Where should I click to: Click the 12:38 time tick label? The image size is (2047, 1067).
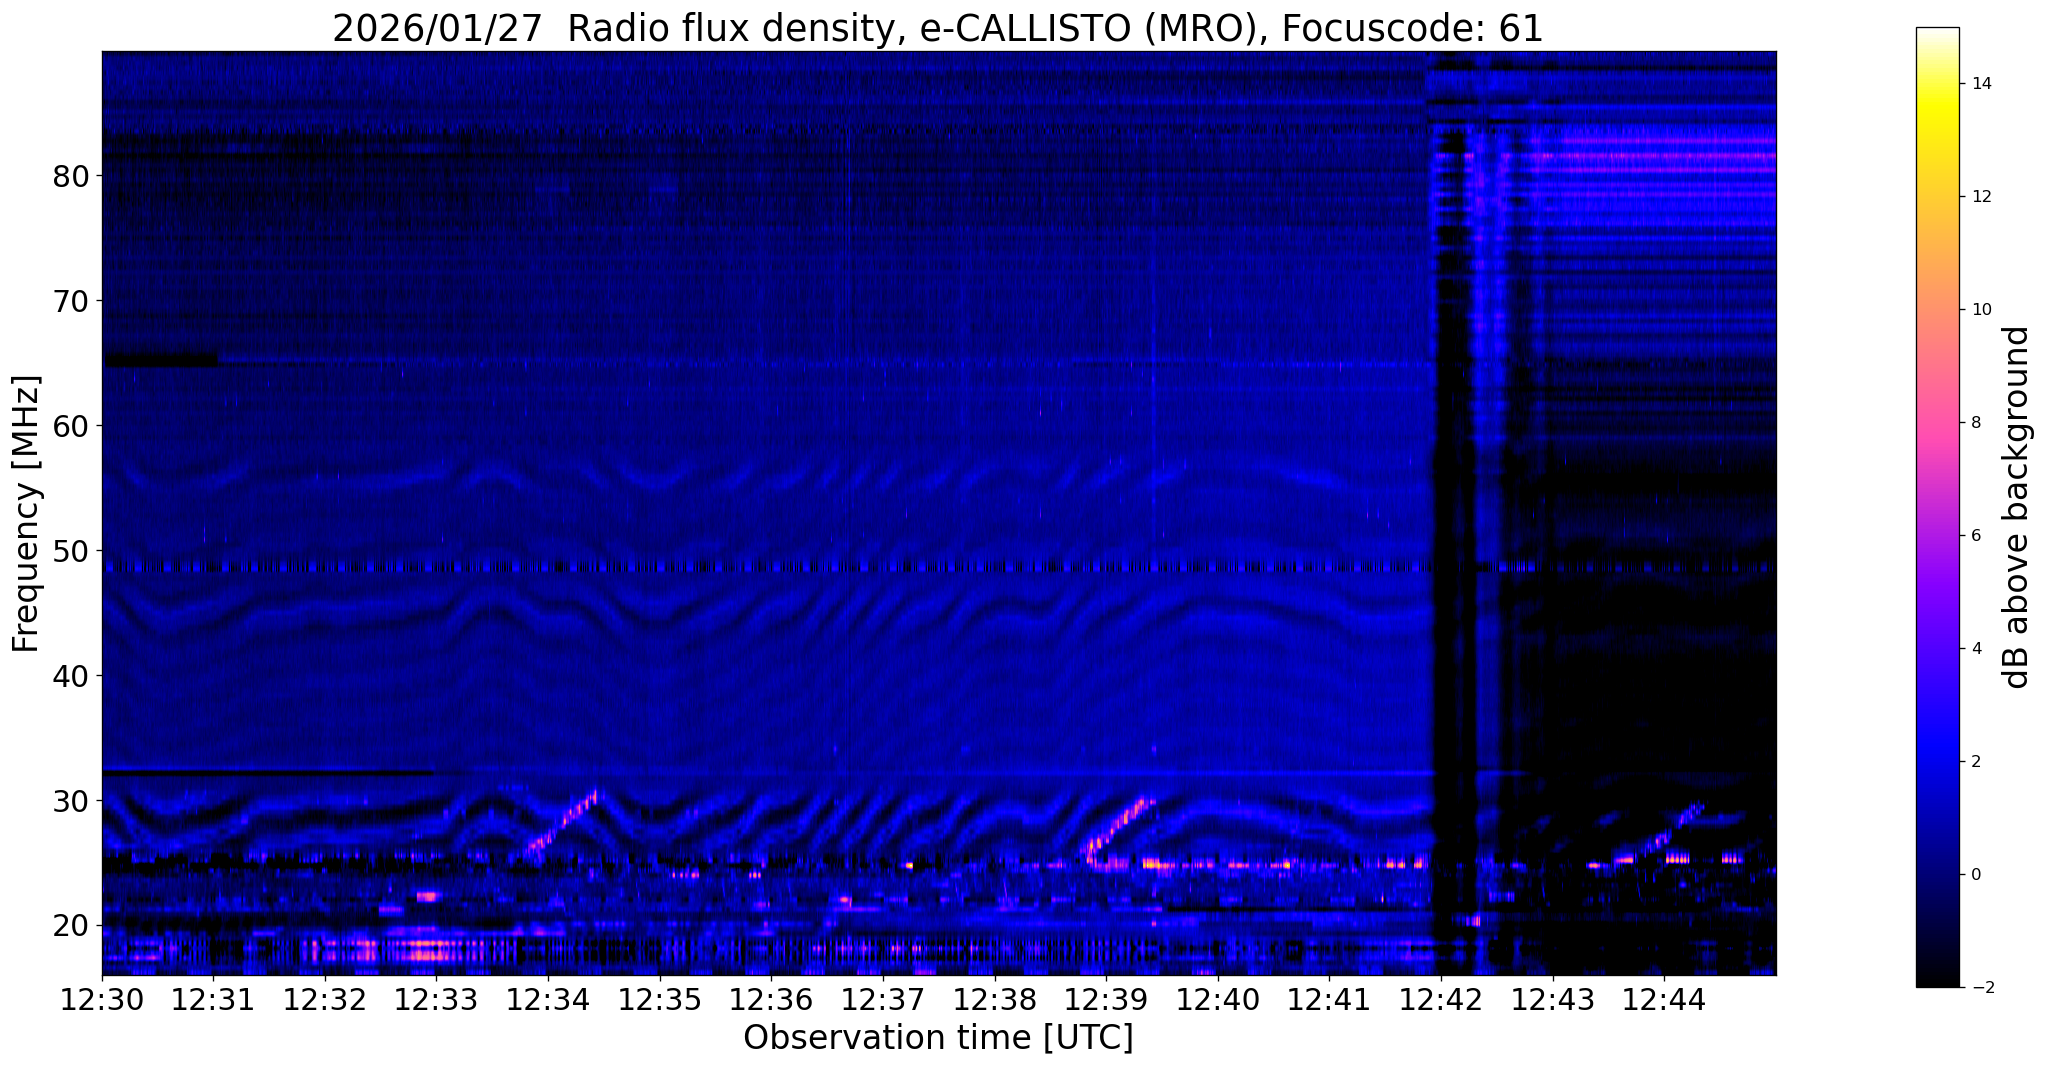pyautogui.click(x=995, y=999)
